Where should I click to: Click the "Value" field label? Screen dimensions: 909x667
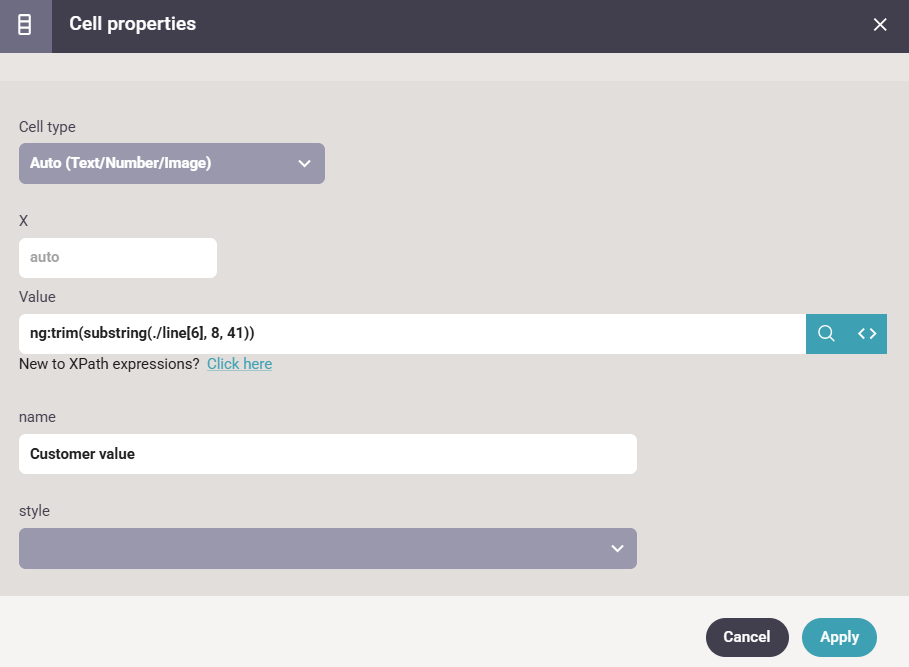37,297
